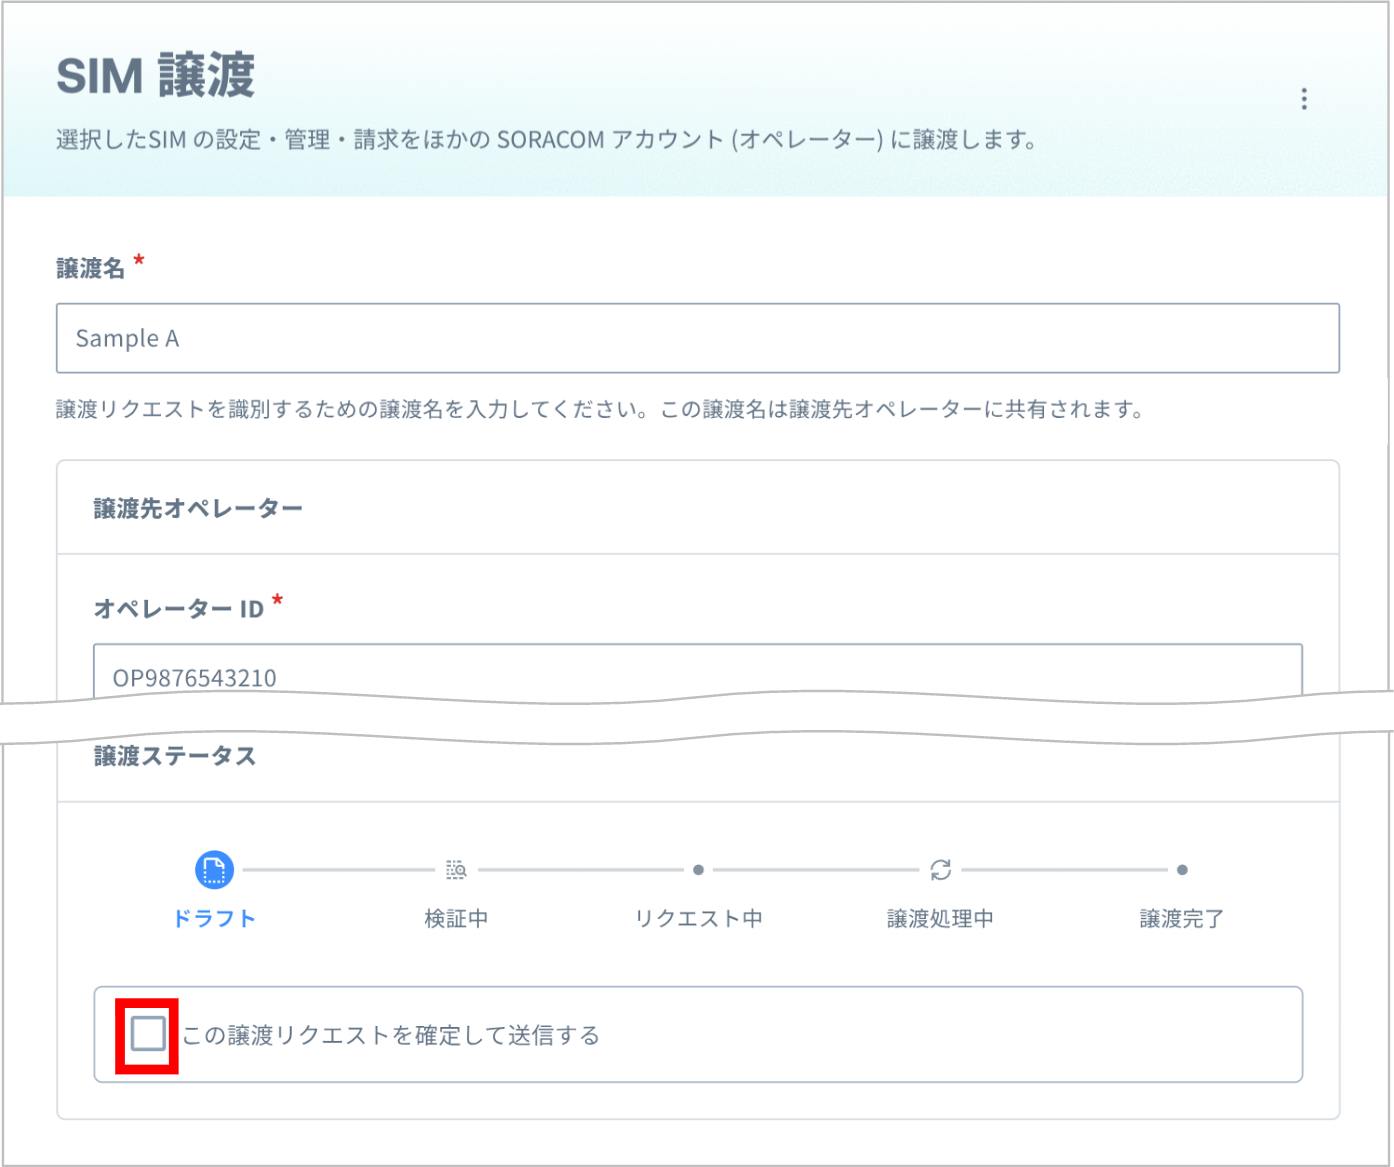The image size is (1394, 1167).
Task: Click the 譲渡名 field label
Action: click(91, 269)
